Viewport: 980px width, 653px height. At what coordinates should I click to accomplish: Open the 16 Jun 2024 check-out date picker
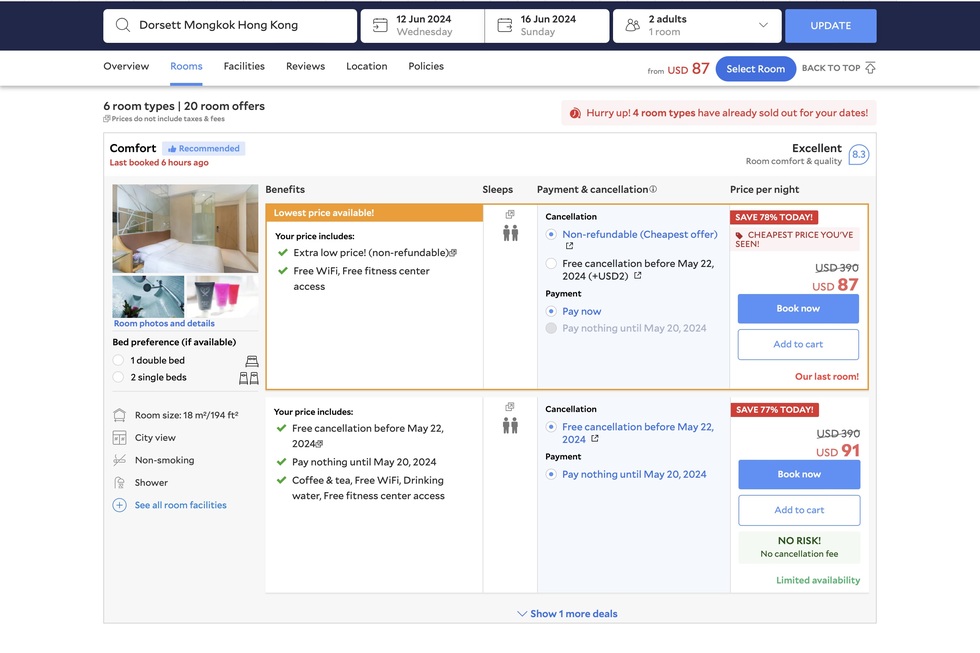point(547,26)
